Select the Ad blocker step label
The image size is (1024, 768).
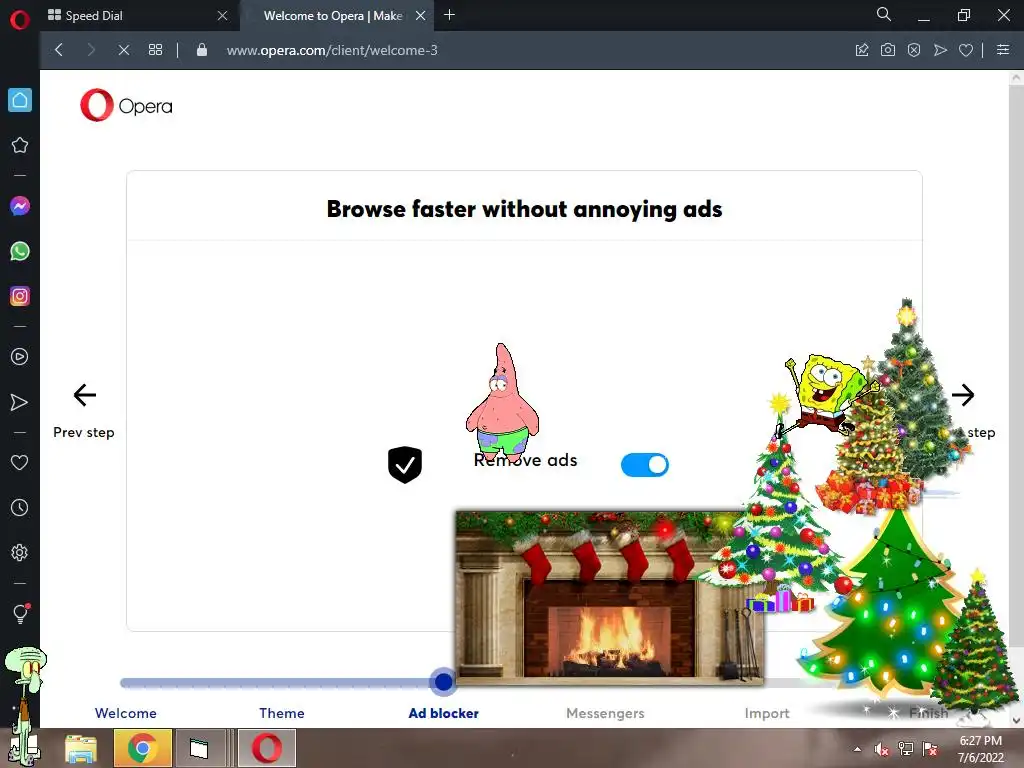click(x=443, y=713)
